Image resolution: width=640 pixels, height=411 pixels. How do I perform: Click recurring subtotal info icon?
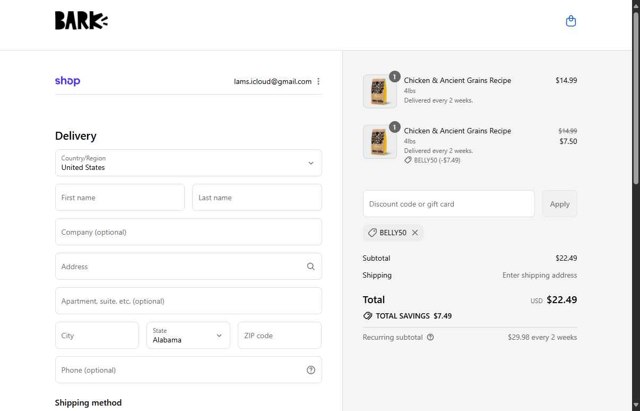pos(430,337)
